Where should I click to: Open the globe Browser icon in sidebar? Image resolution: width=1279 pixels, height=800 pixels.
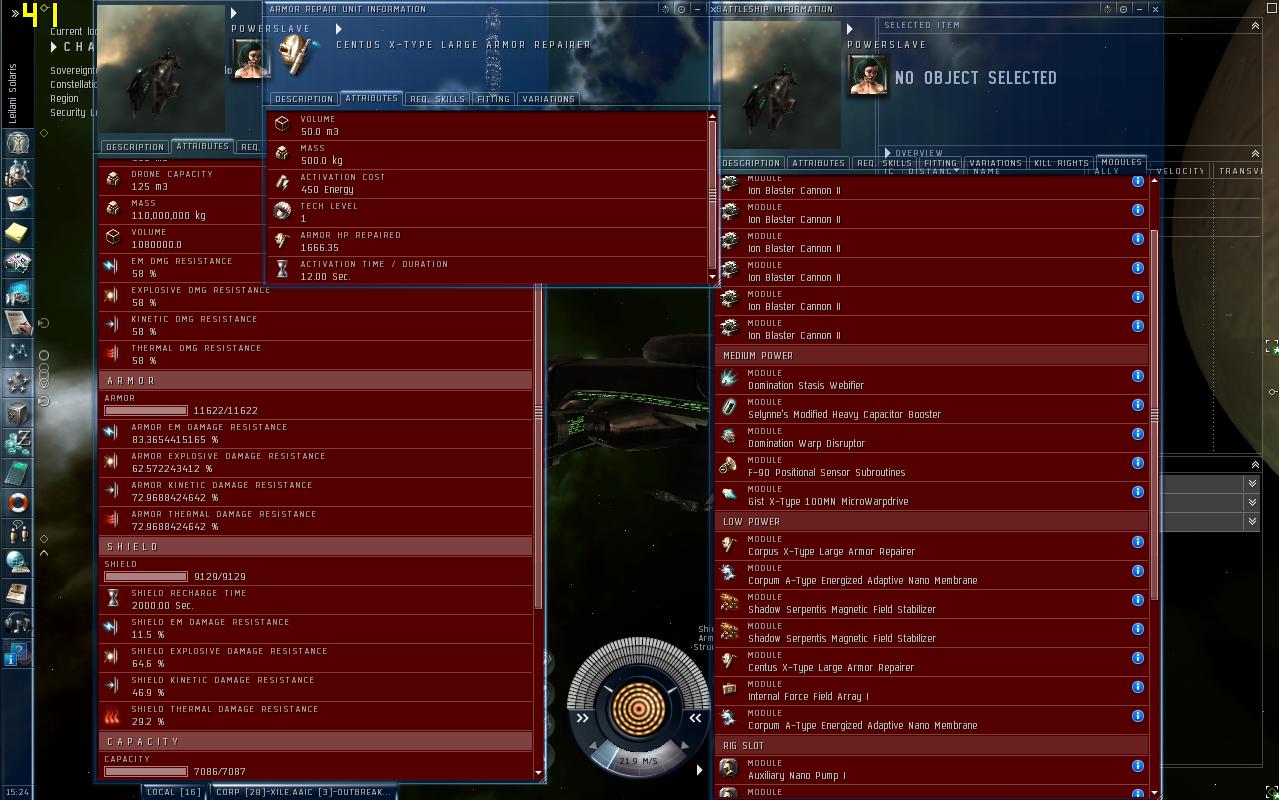(17, 562)
